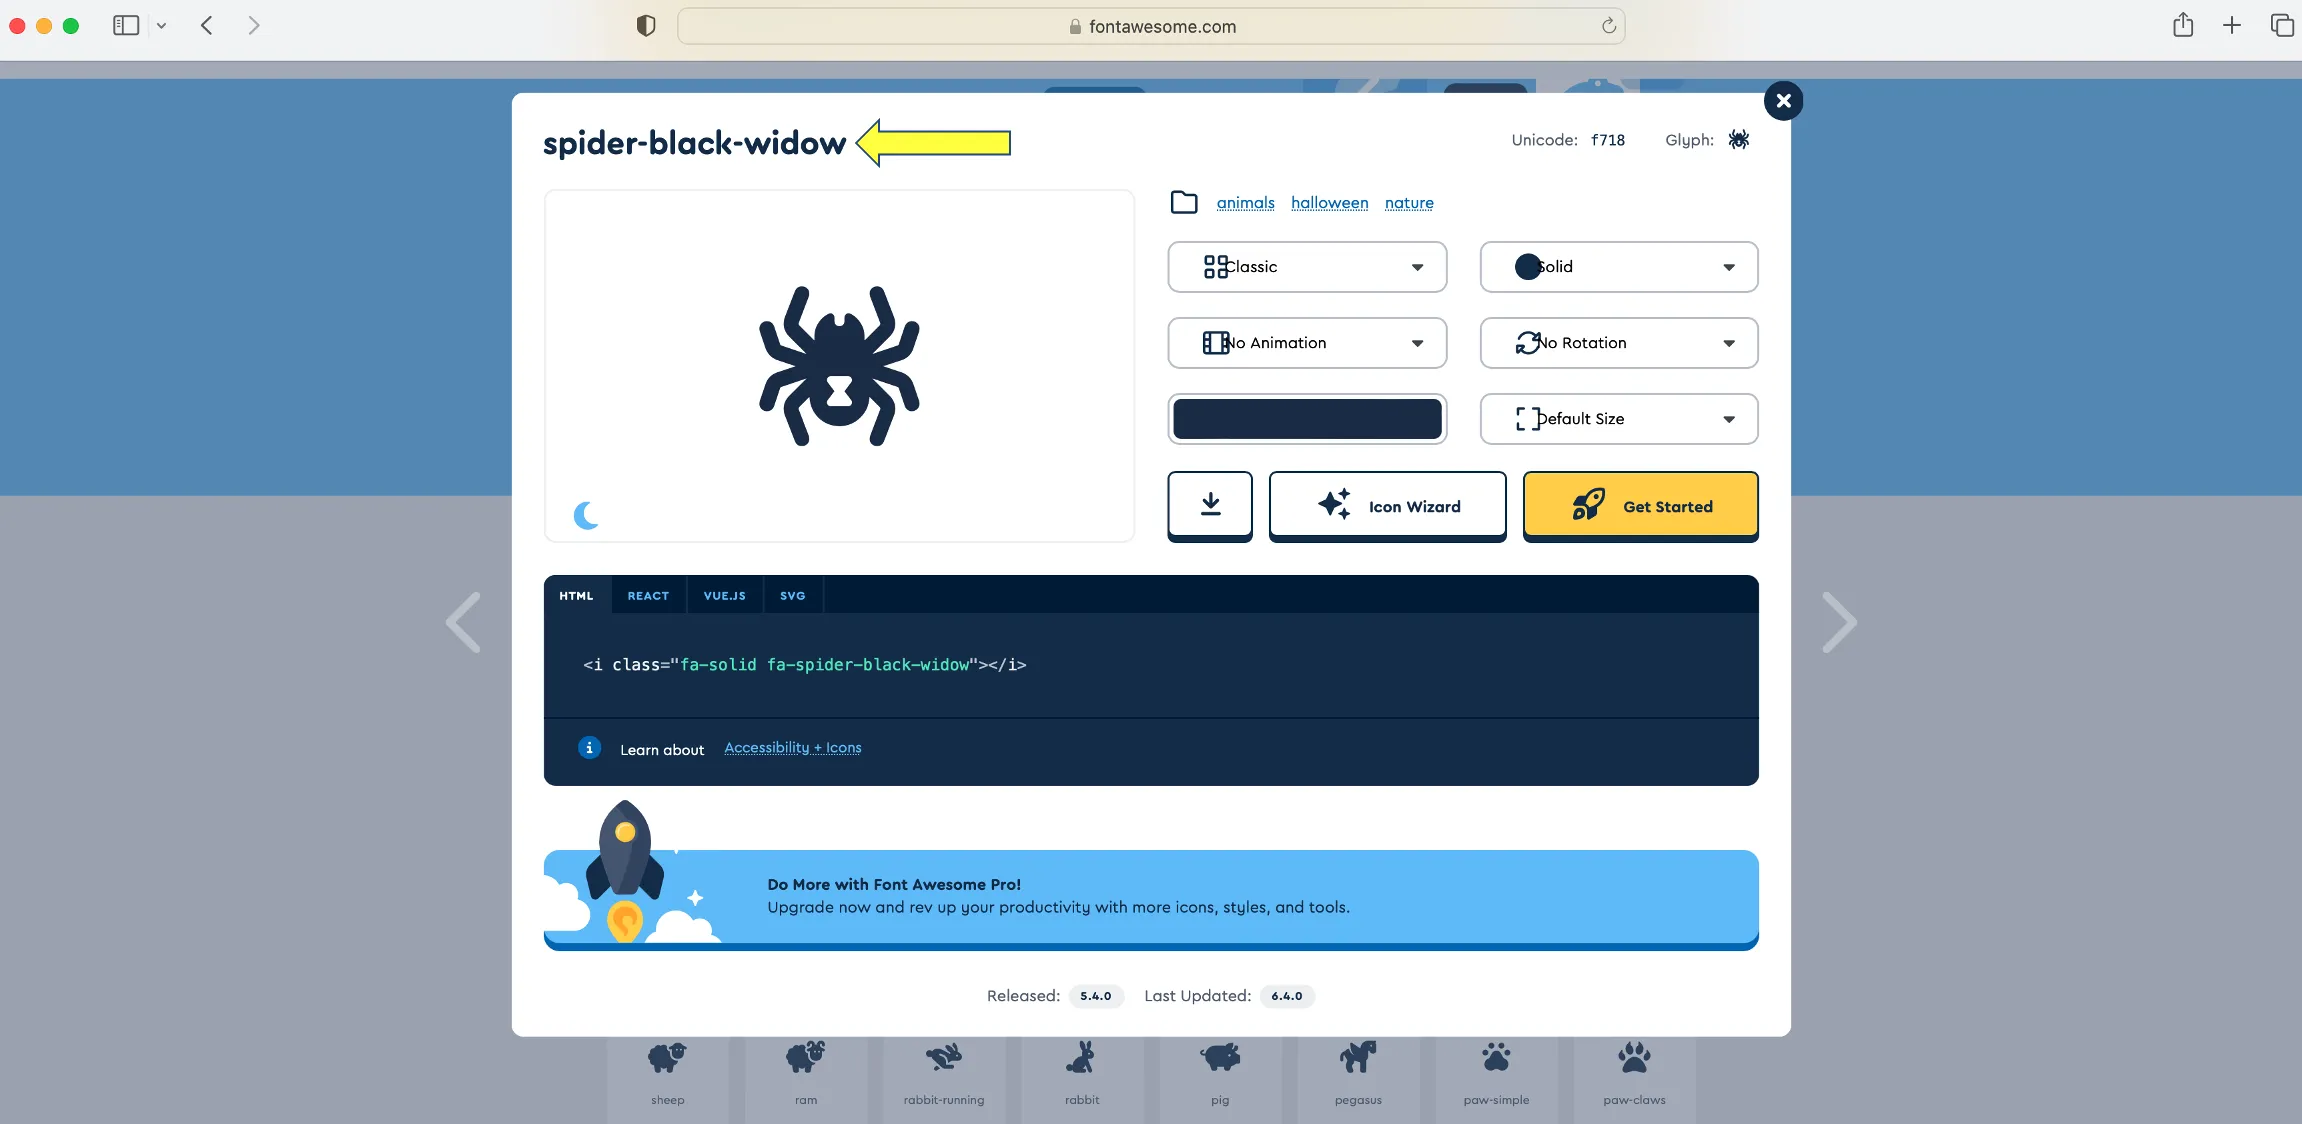Click the rocket icon on Get Started

[1588, 504]
